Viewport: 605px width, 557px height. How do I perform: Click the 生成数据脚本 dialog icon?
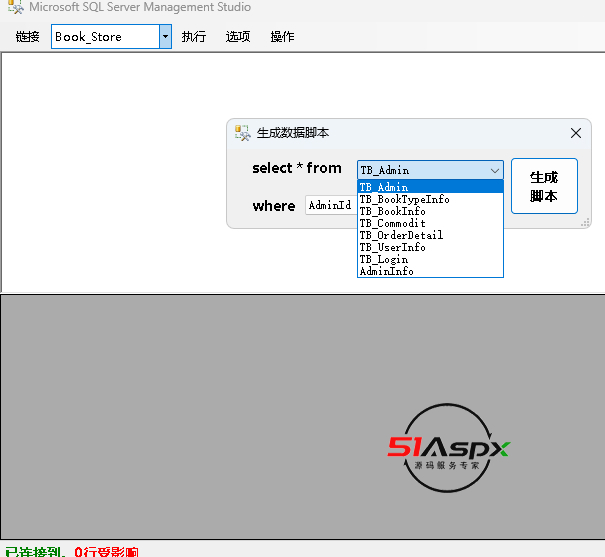tap(243, 133)
